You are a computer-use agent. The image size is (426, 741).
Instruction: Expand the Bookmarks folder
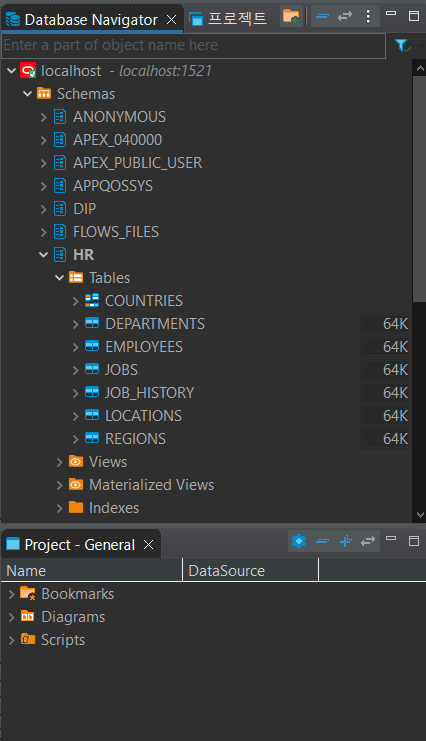pyautogui.click(x=11, y=594)
